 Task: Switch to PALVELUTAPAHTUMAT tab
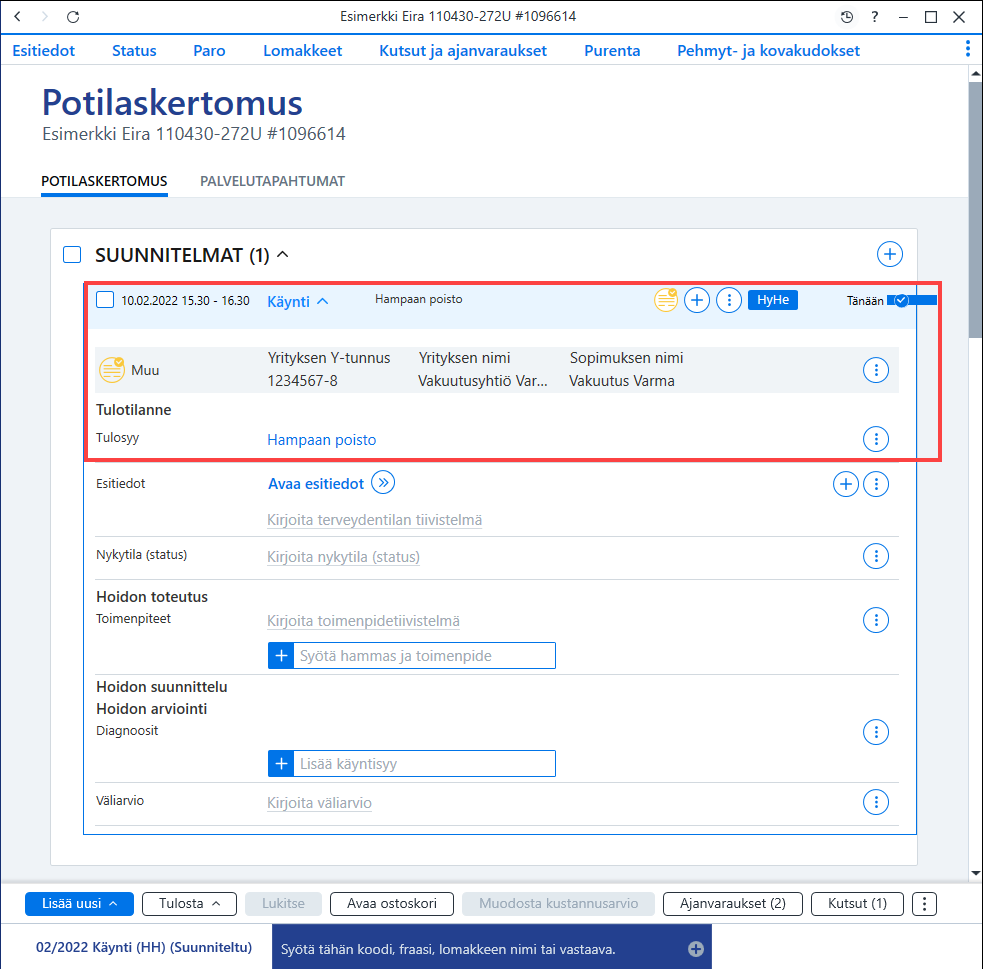[272, 181]
